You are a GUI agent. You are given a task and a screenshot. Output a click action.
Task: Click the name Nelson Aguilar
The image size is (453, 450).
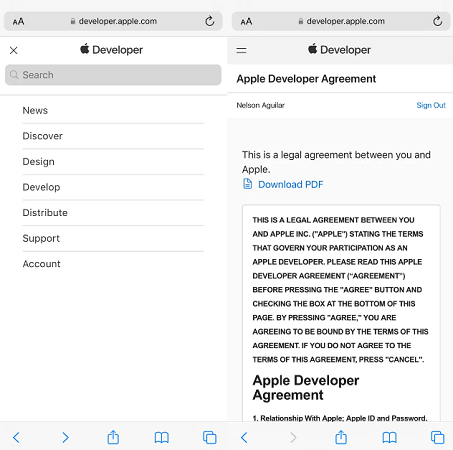pos(261,105)
